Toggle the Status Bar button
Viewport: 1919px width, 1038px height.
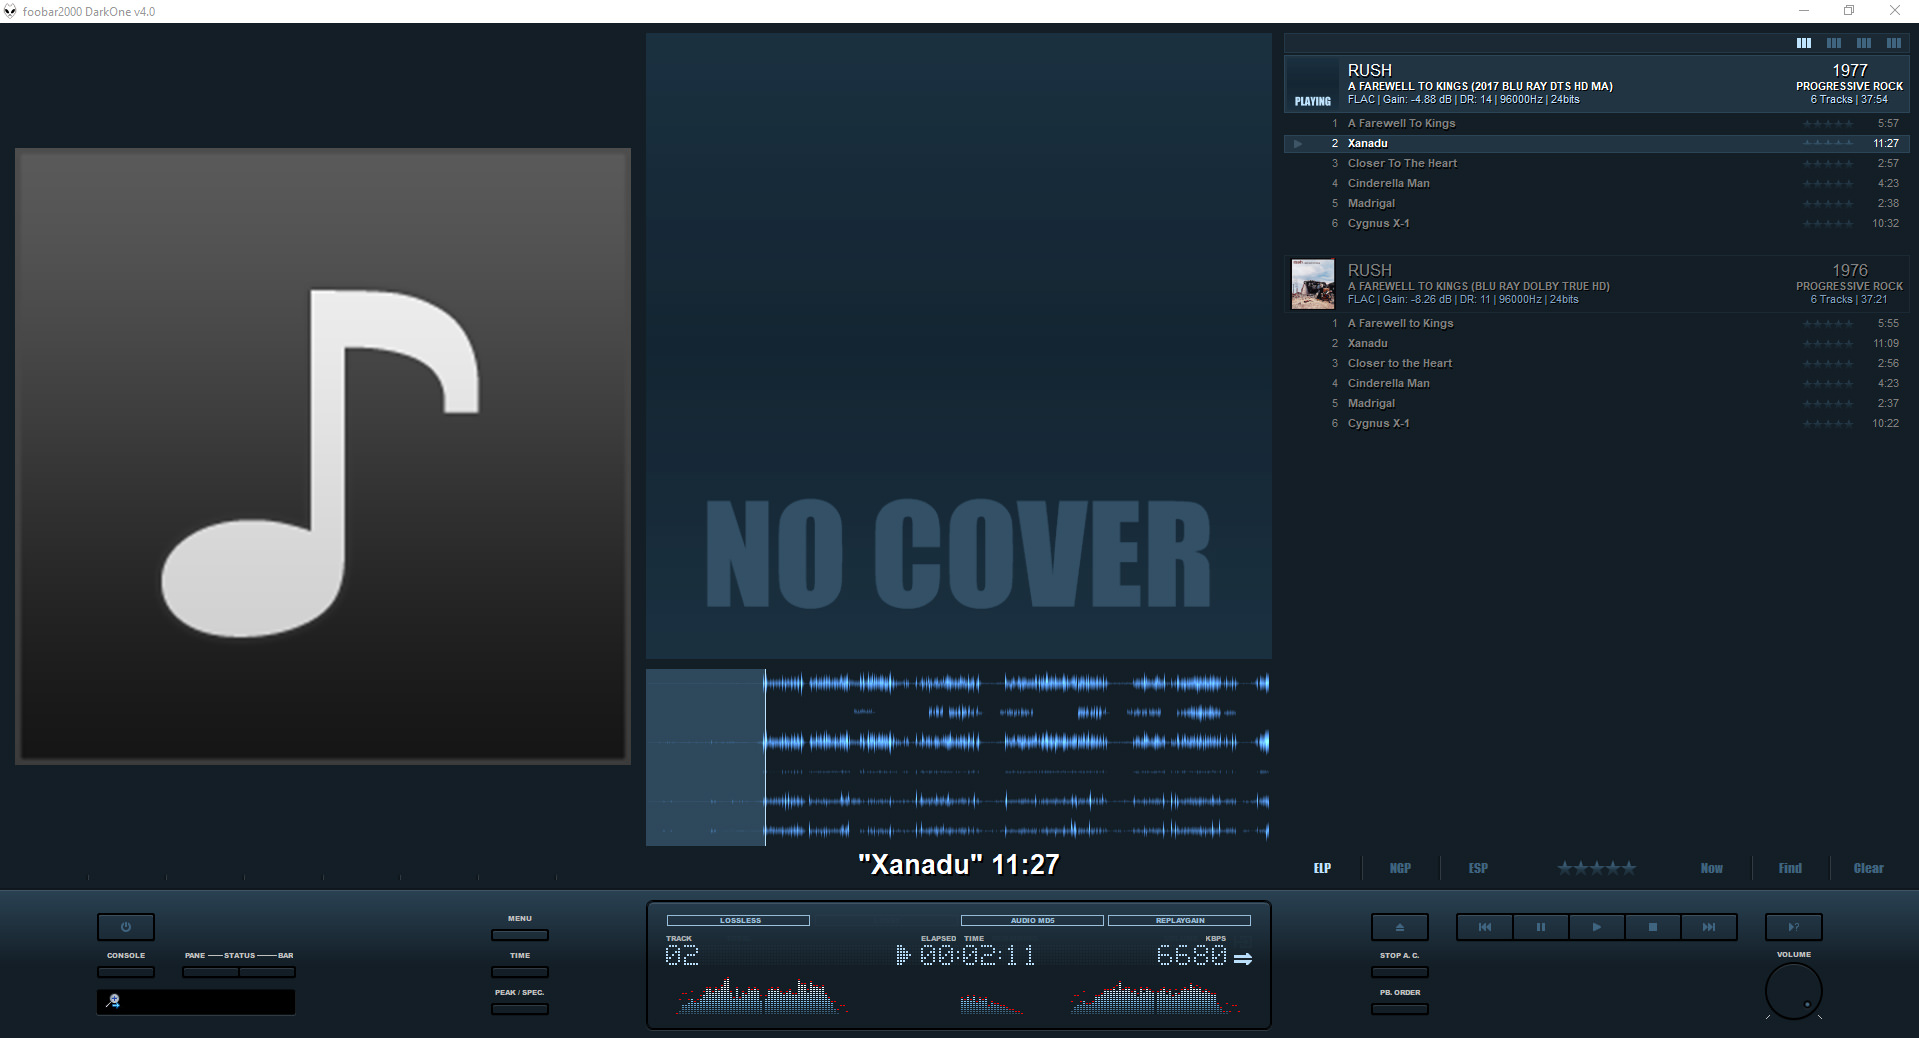267,971
